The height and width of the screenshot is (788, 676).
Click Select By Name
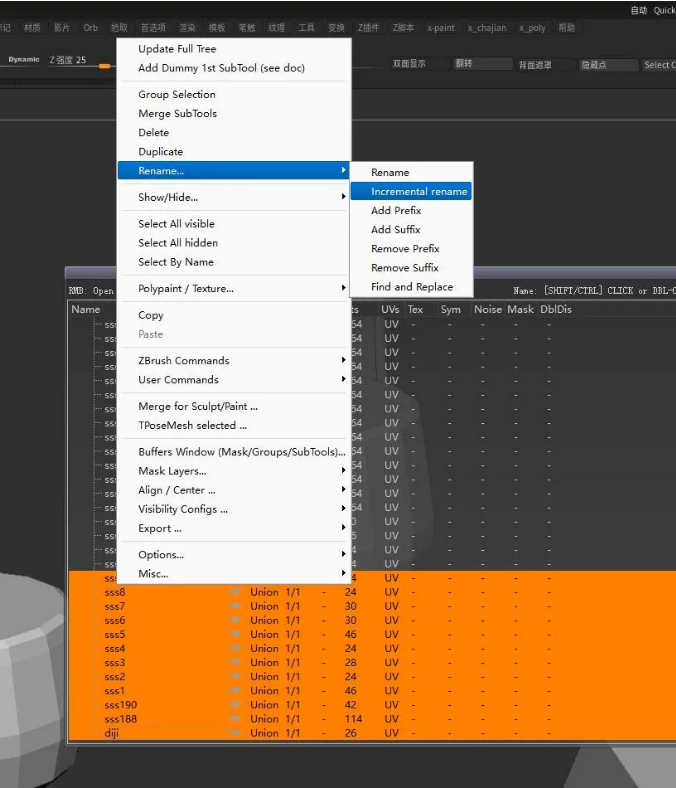[x=234, y=262]
